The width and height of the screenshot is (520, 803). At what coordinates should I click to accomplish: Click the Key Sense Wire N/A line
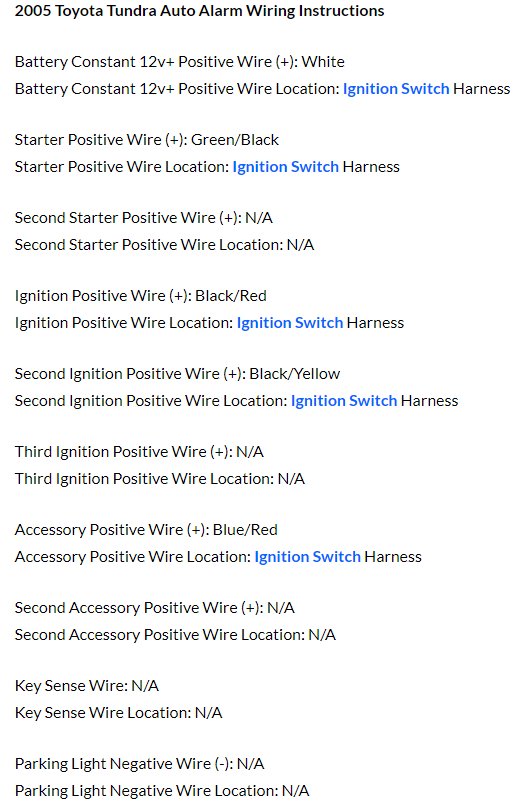(x=87, y=686)
